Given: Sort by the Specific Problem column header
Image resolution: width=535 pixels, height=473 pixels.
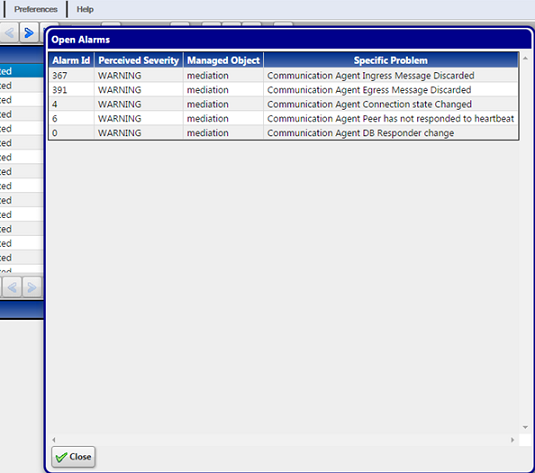Looking at the screenshot, I should [391, 60].
